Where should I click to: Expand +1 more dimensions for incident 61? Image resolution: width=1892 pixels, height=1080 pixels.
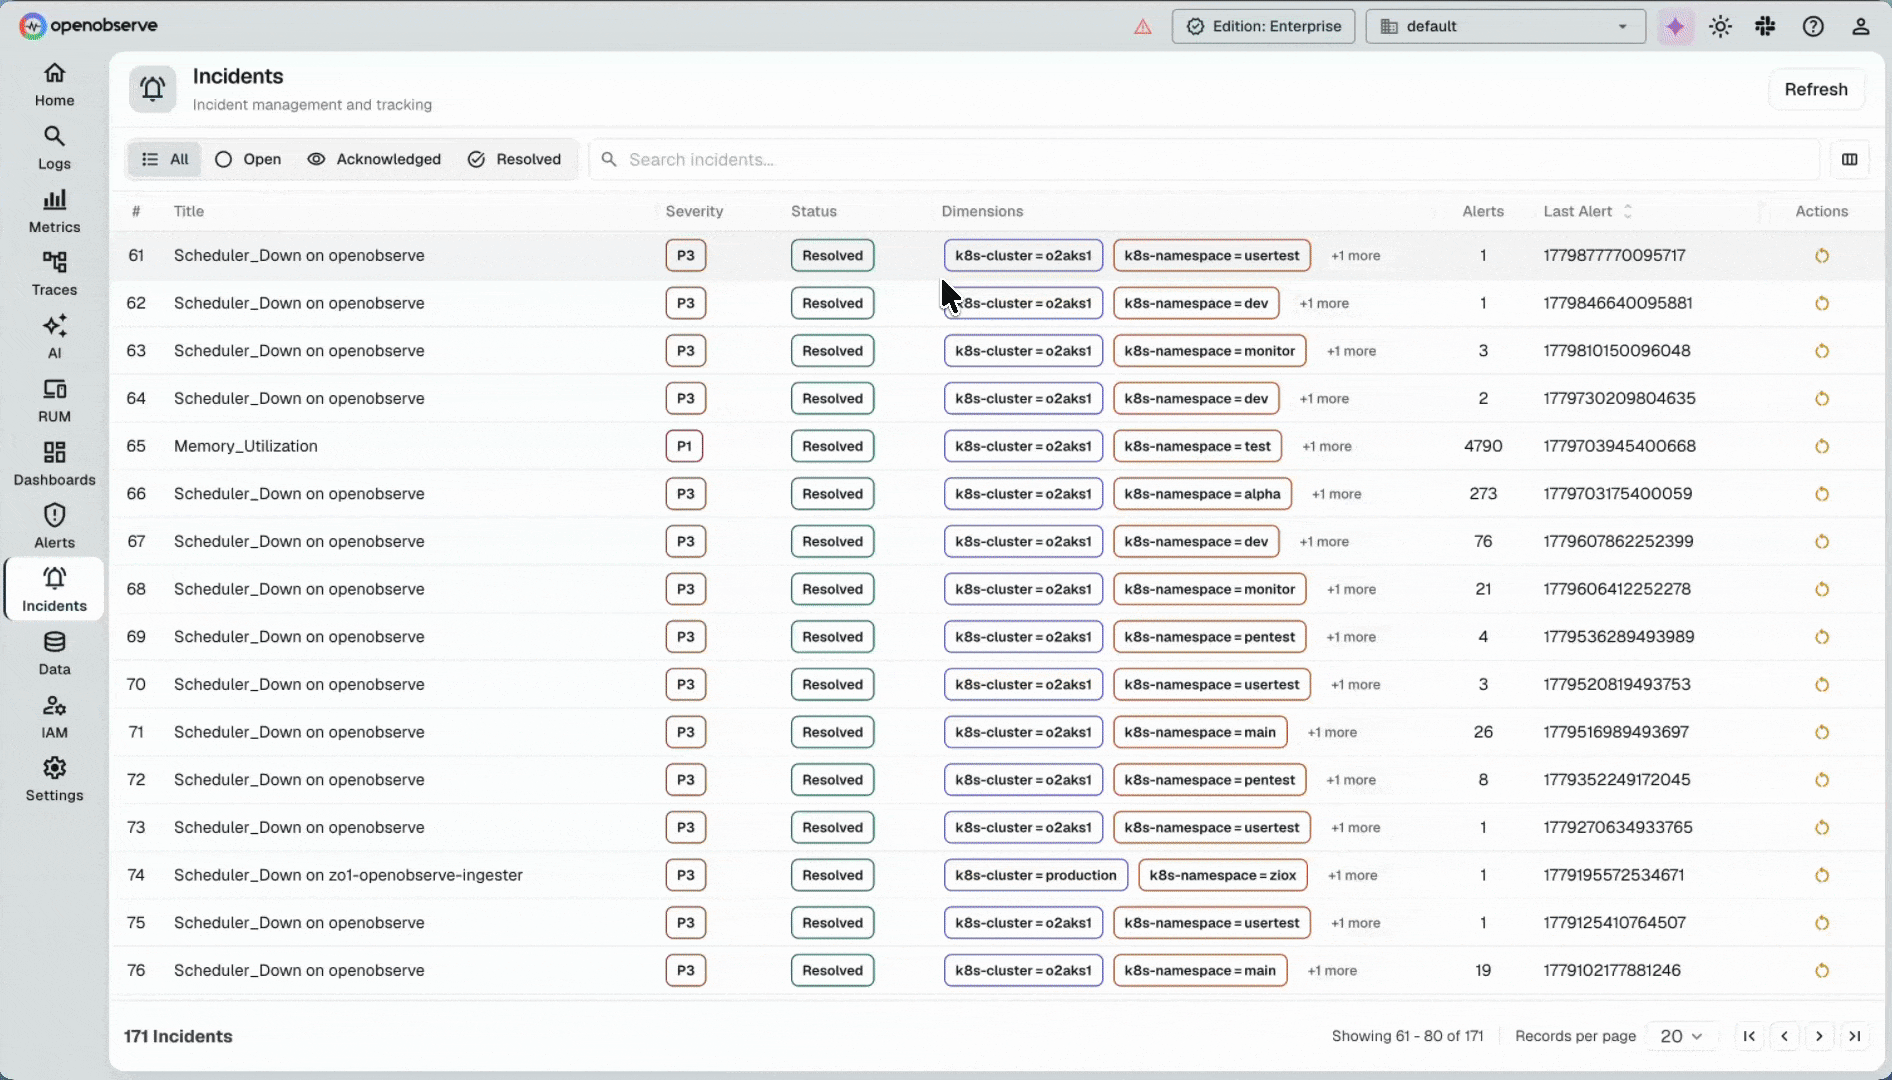[1355, 256]
